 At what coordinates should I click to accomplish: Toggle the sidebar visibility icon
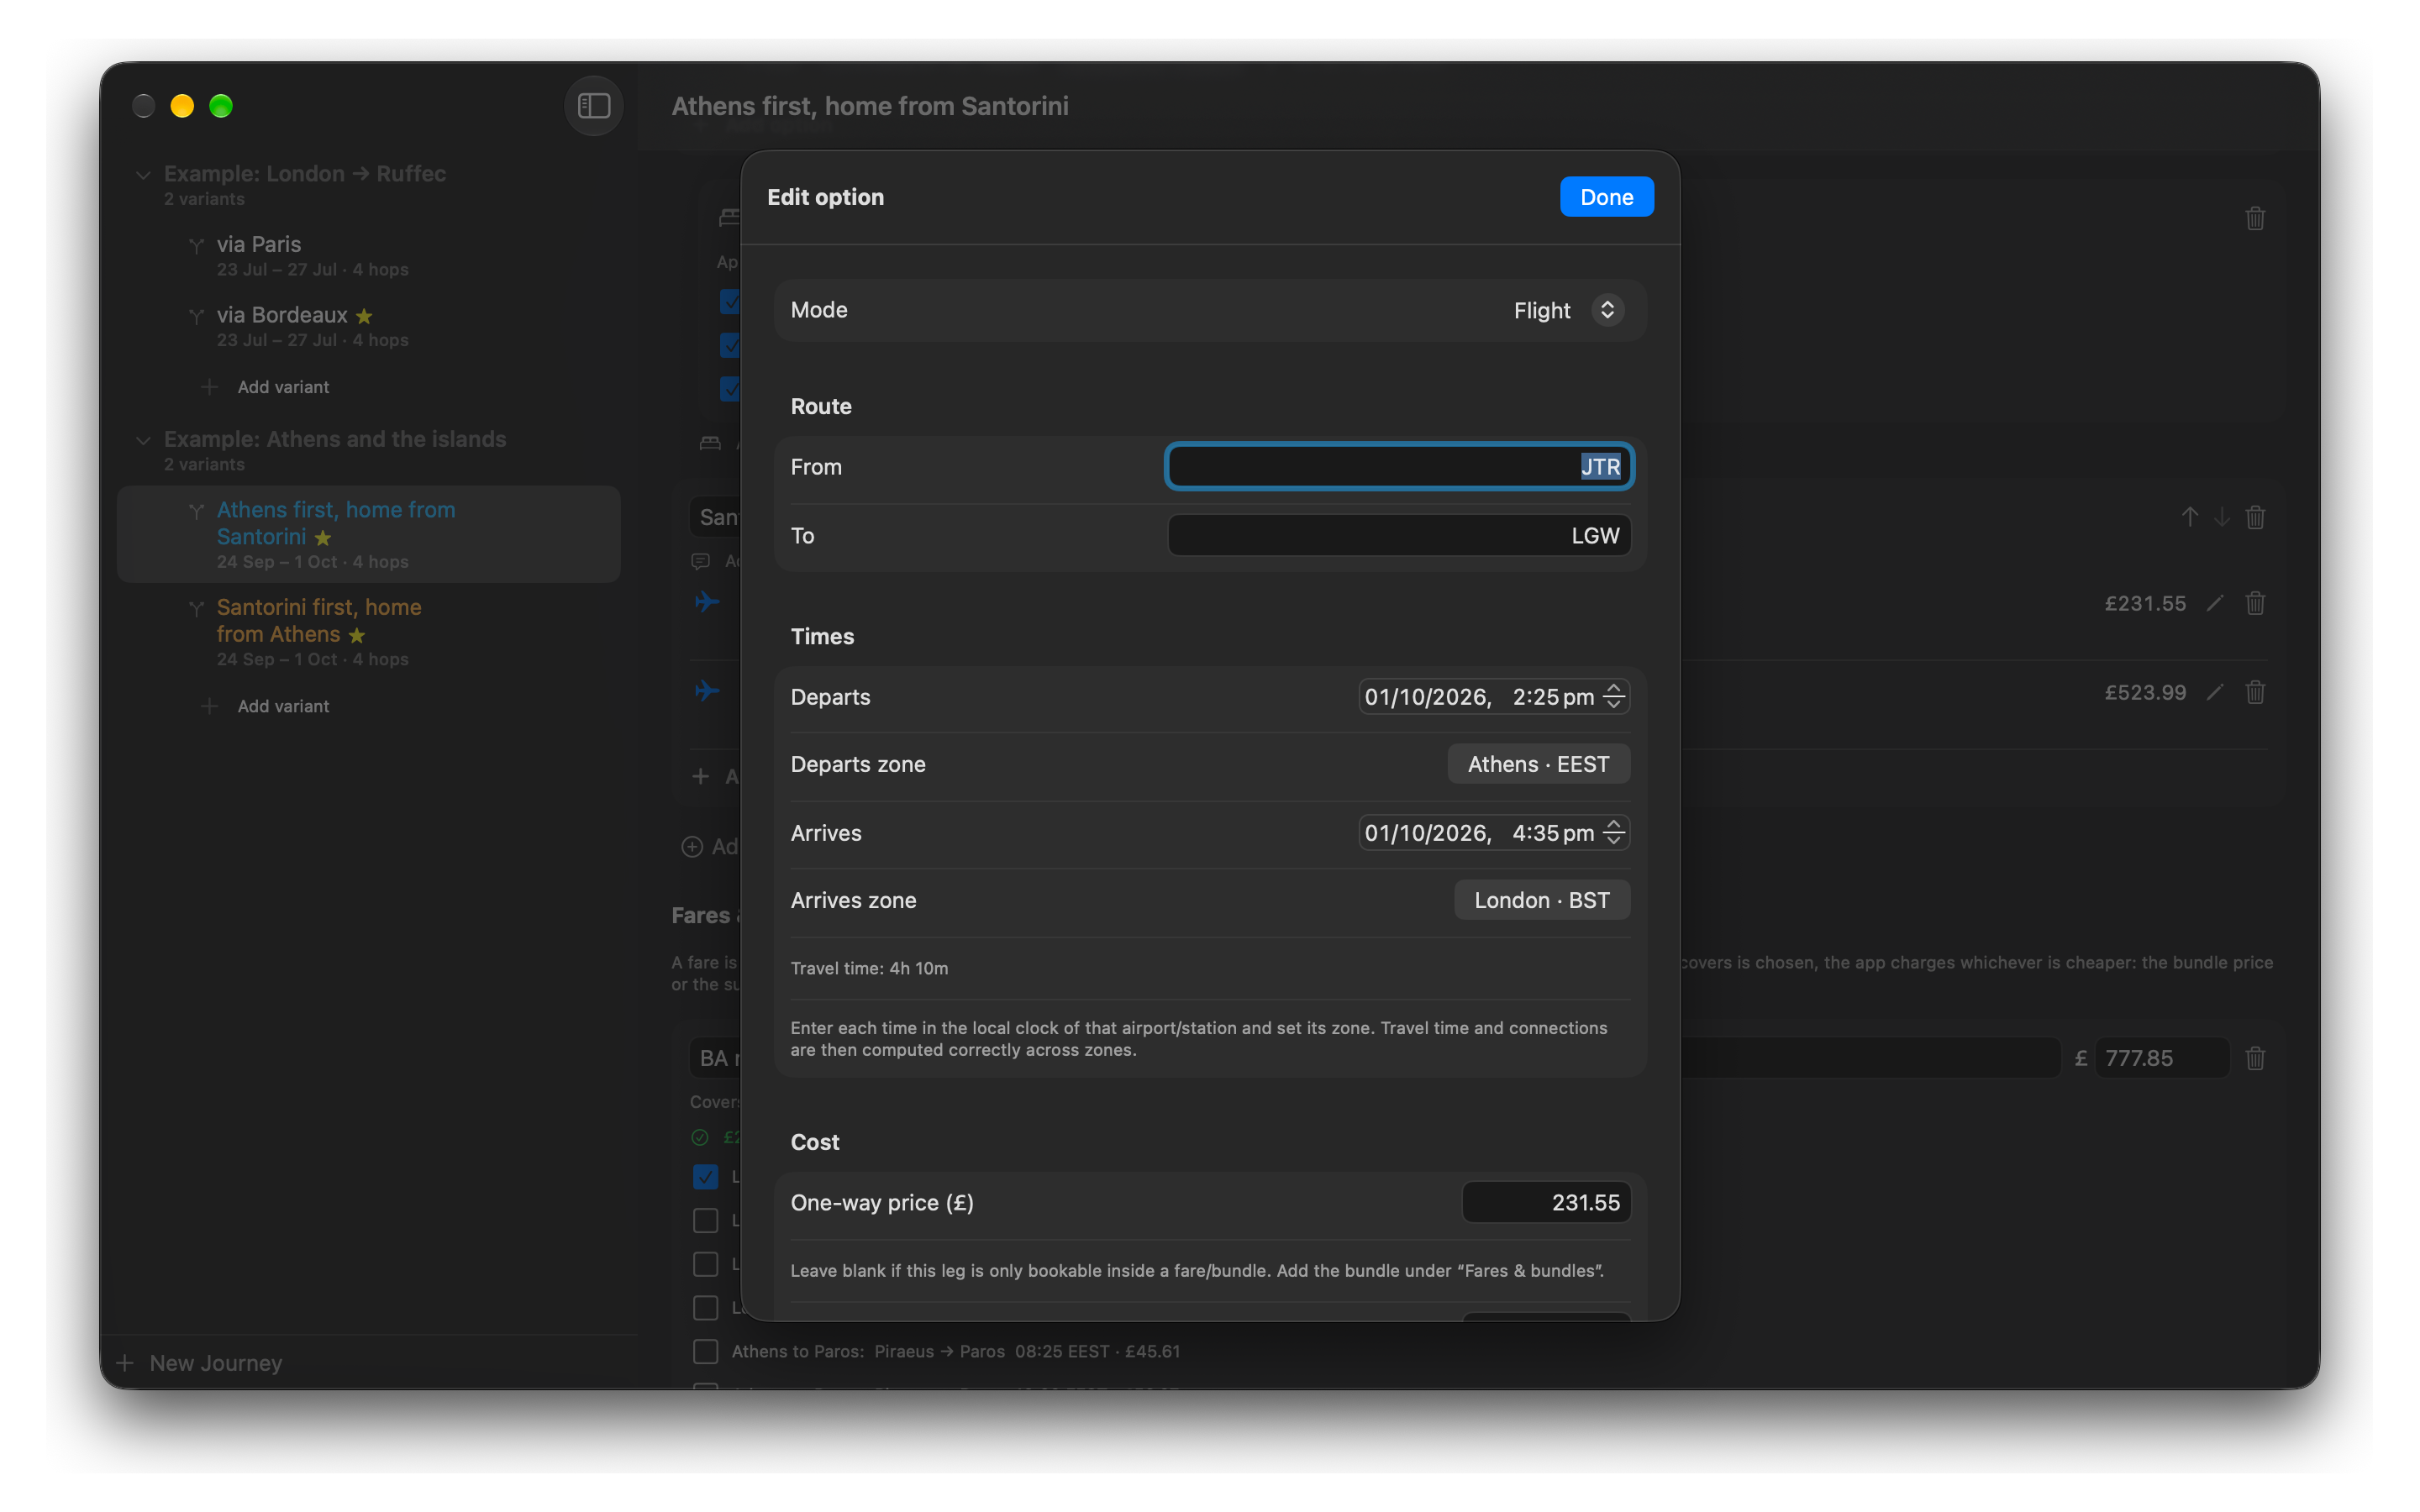coord(593,106)
